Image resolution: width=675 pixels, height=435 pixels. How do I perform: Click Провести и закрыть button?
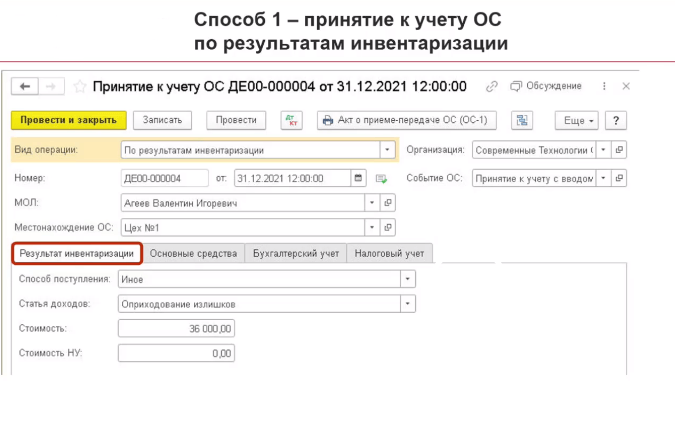[69, 120]
